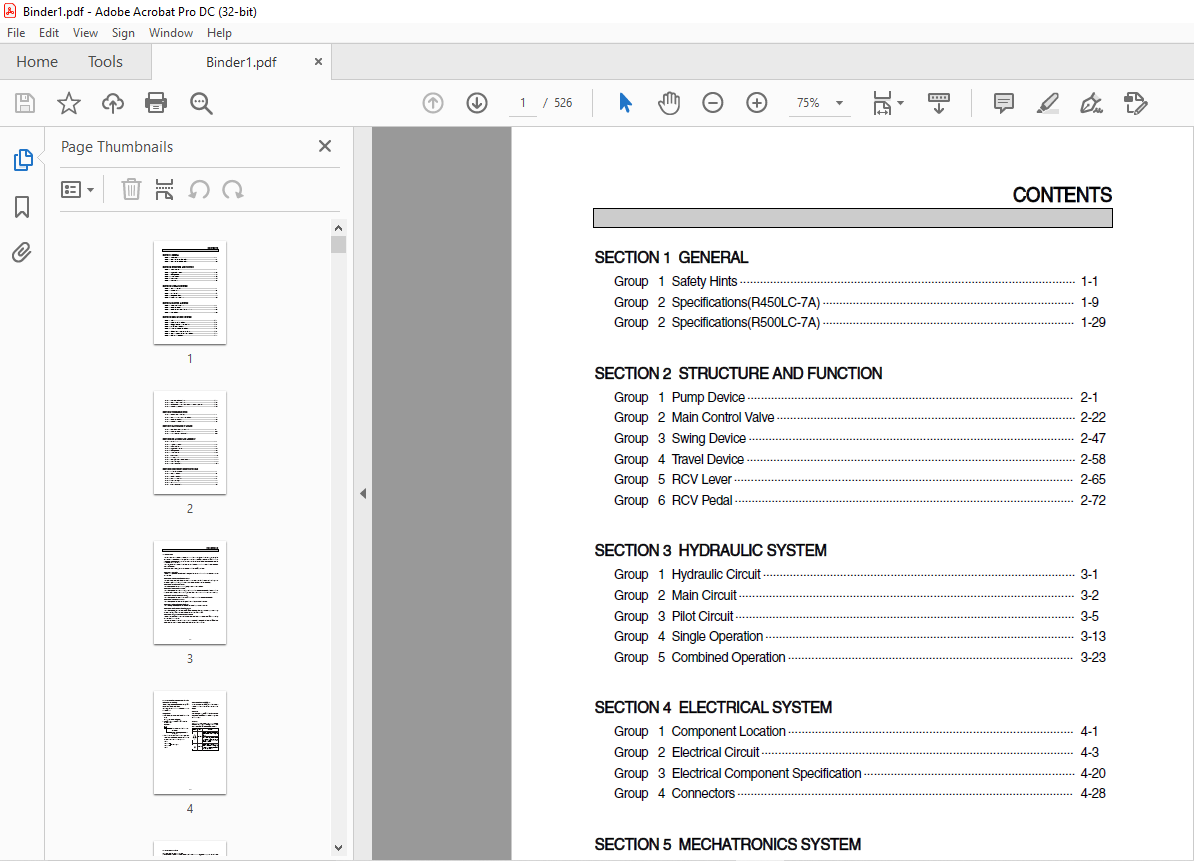Open the Attachments paperclip panel
Screen dimensions: 1194x861
[x=22, y=253]
